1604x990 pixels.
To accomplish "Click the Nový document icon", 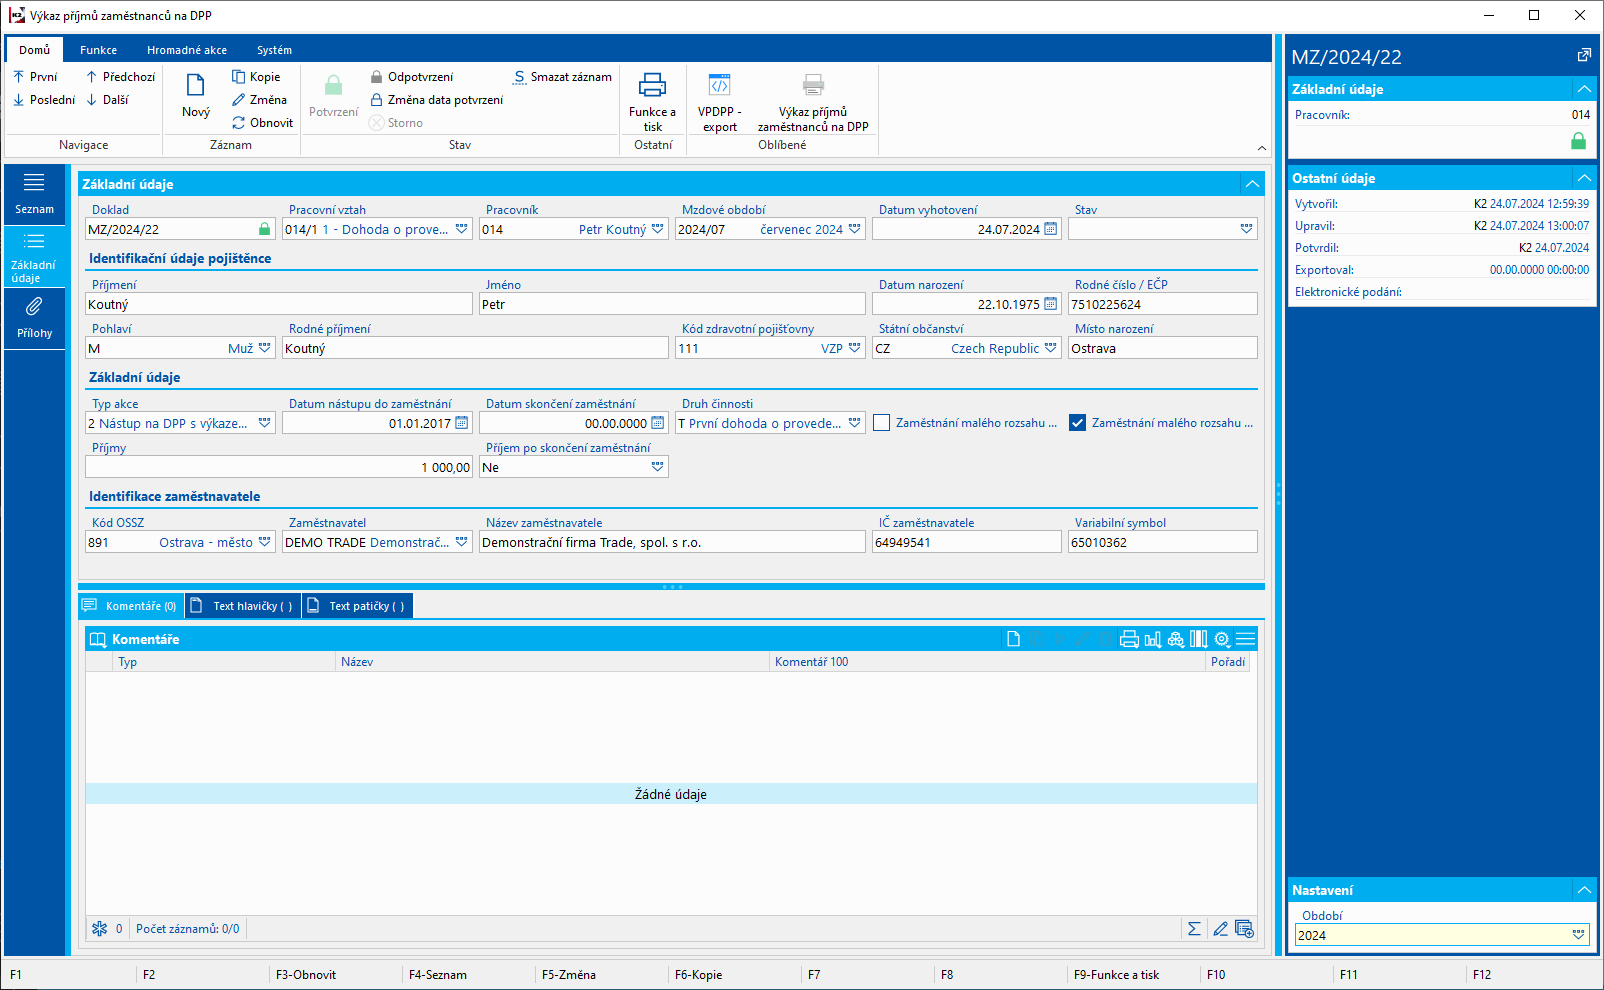I will [x=196, y=86].
